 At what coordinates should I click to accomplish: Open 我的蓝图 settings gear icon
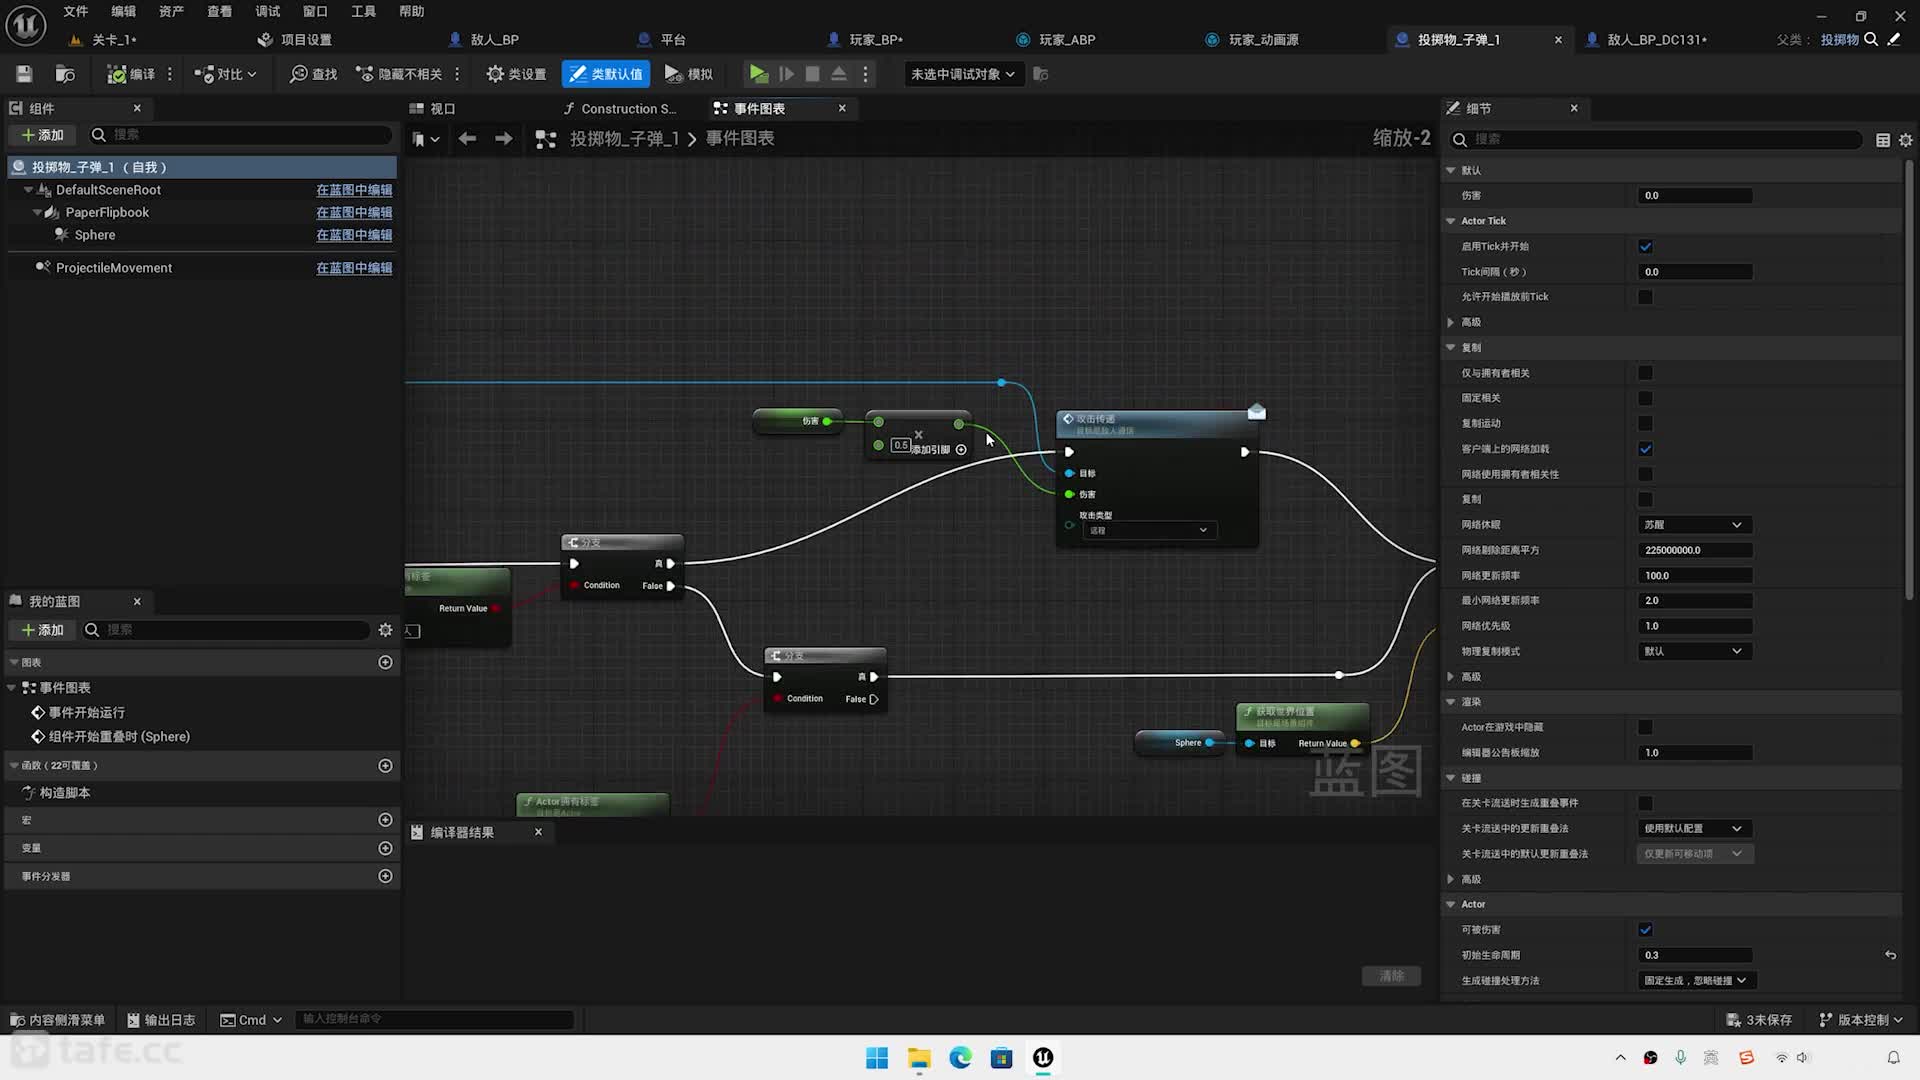click(385, 630)
